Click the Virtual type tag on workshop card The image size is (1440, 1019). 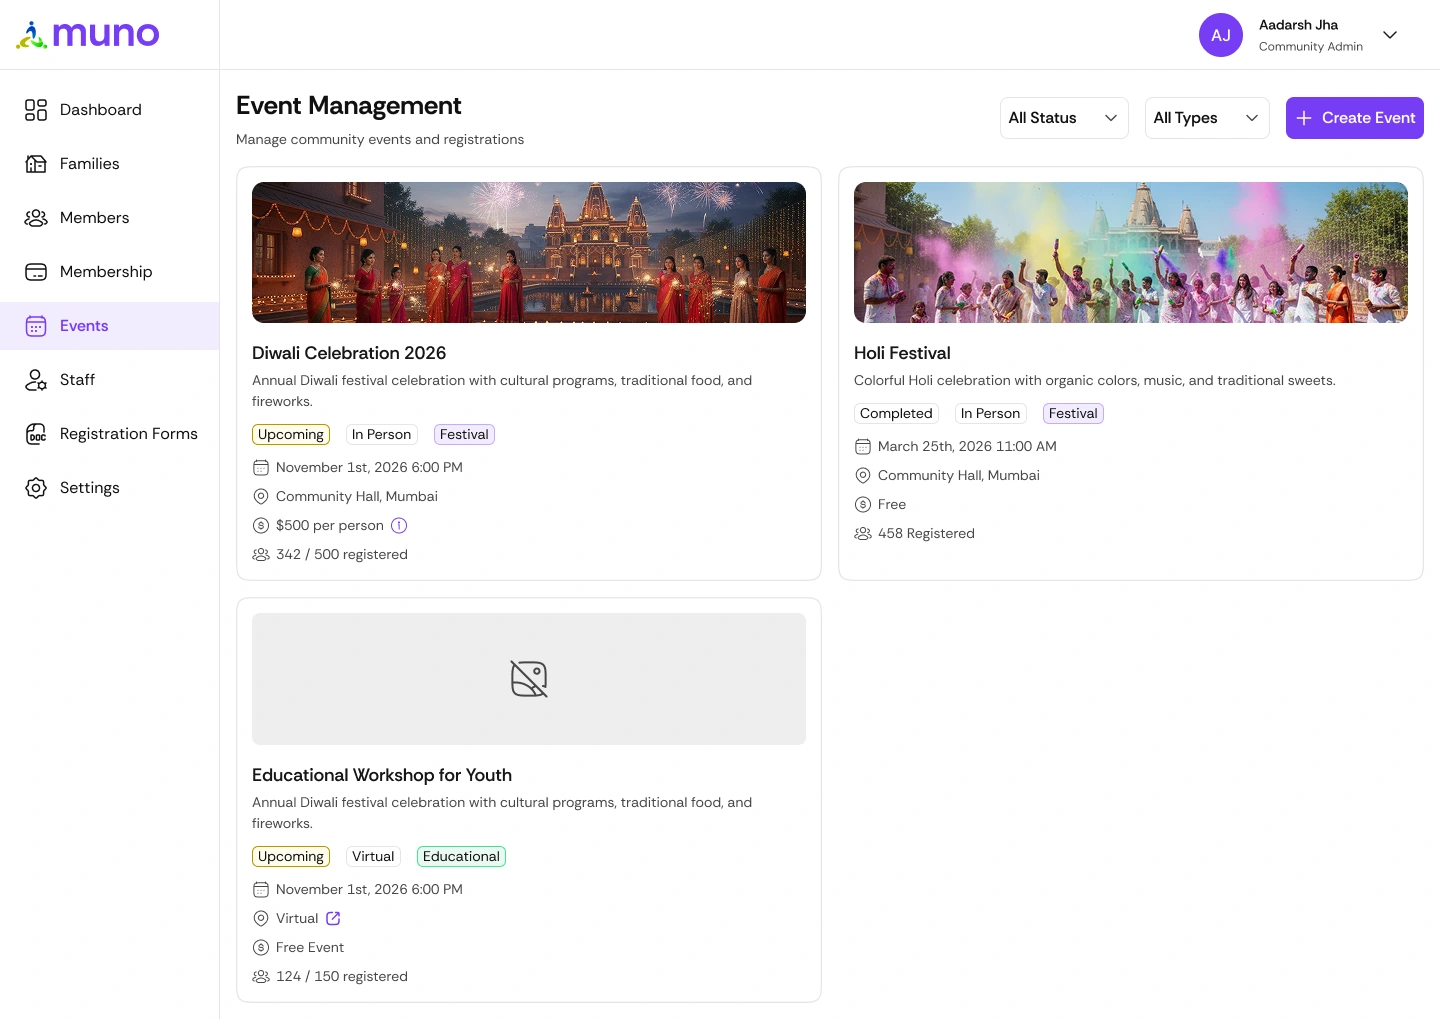click(373, 856)
